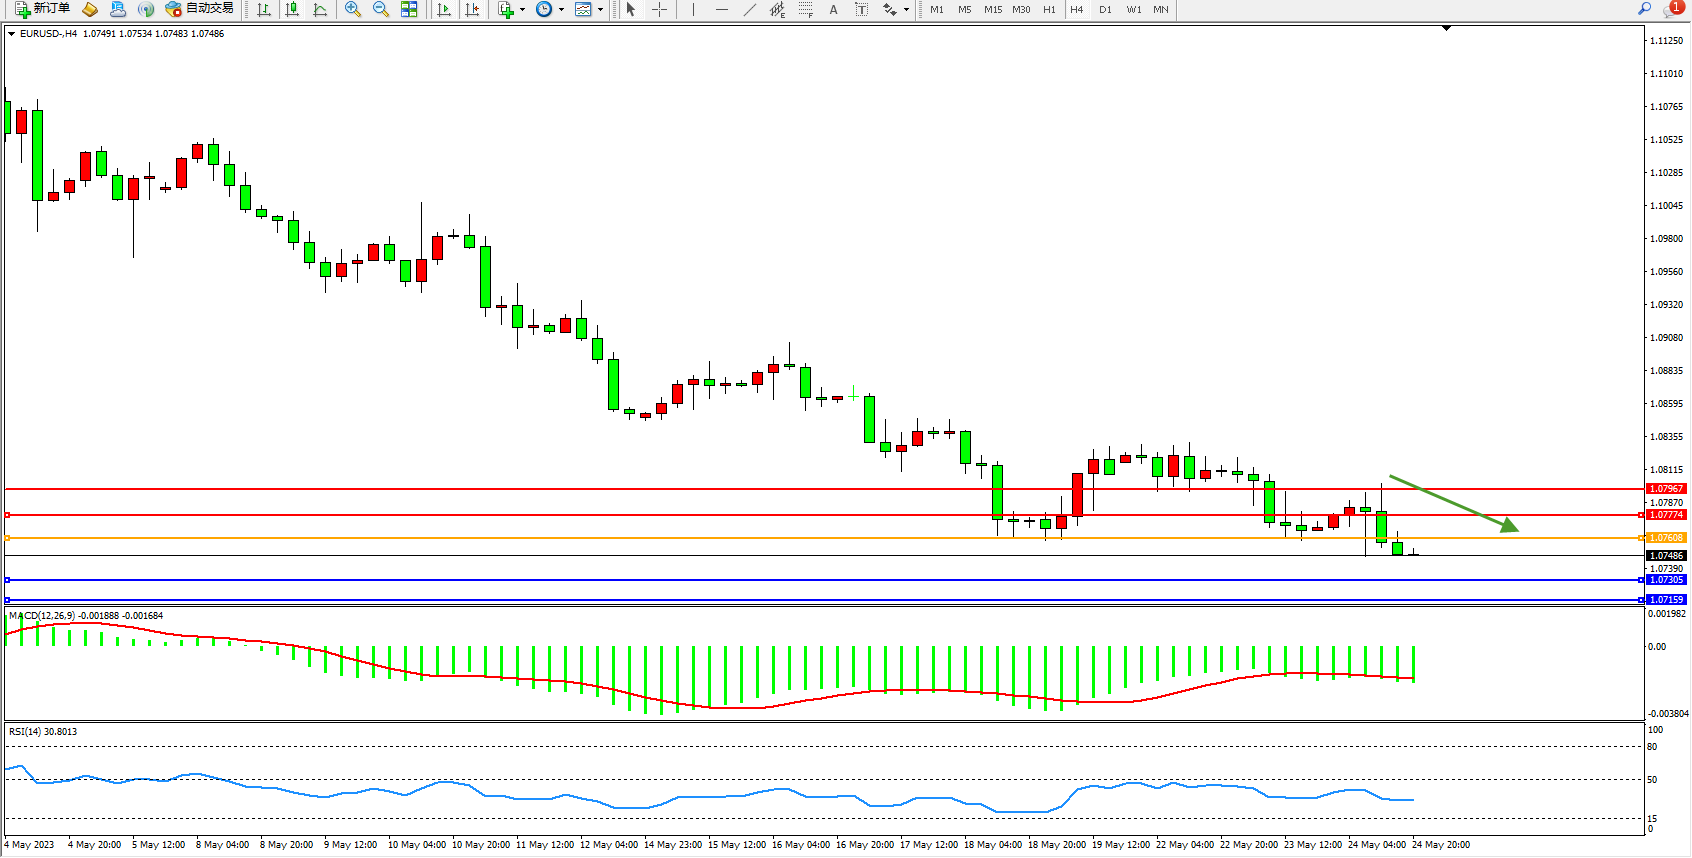The image size is (1692, 858).
Task: Tile chart windows with grid icon
Action: coord(409,9)
